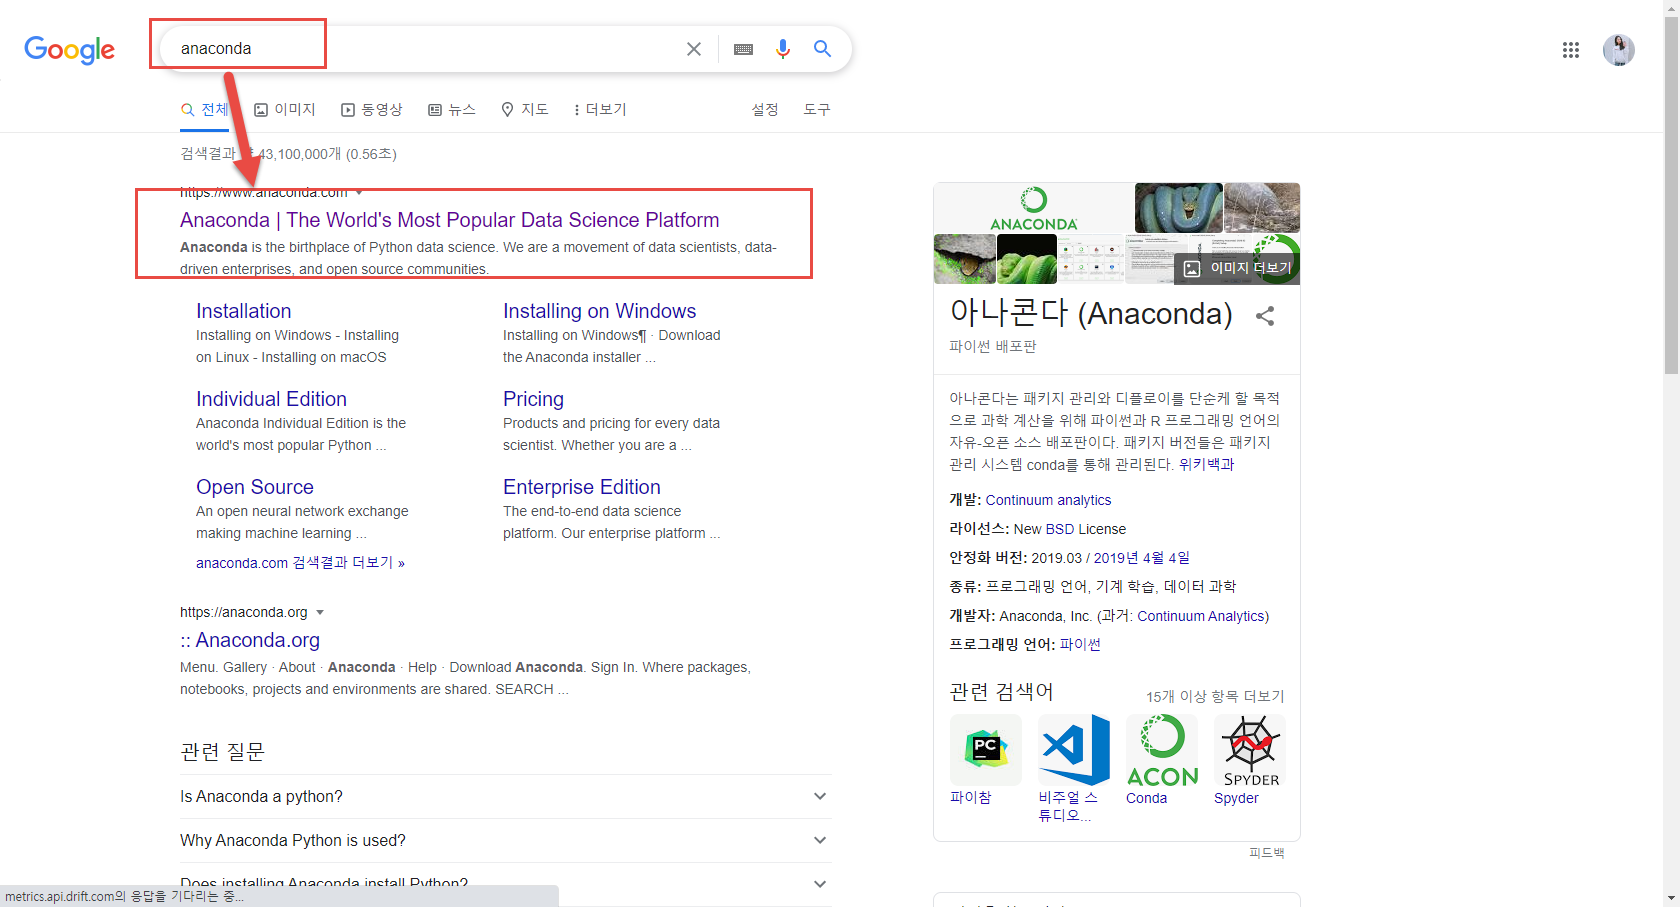The width and height of the screenshot is (1680, 907).
Task: Click anaconda.com 검색결과 더보기 link
Action: click(x=300, y=563)
